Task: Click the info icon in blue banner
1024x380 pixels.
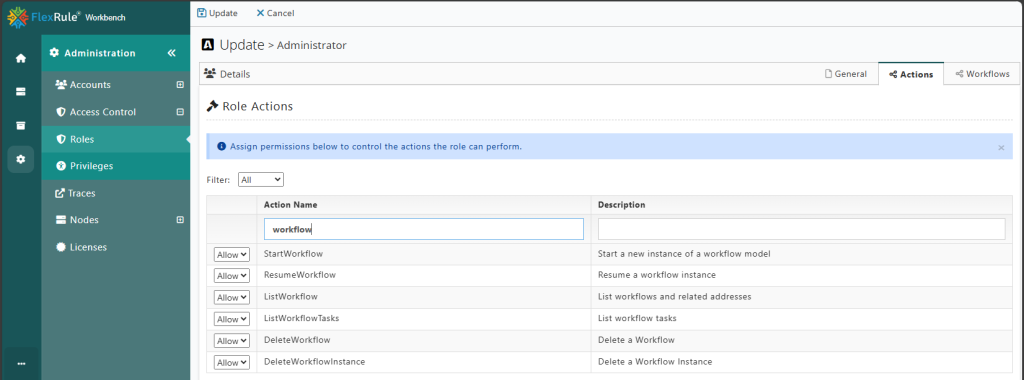Action: click(221, 147)
